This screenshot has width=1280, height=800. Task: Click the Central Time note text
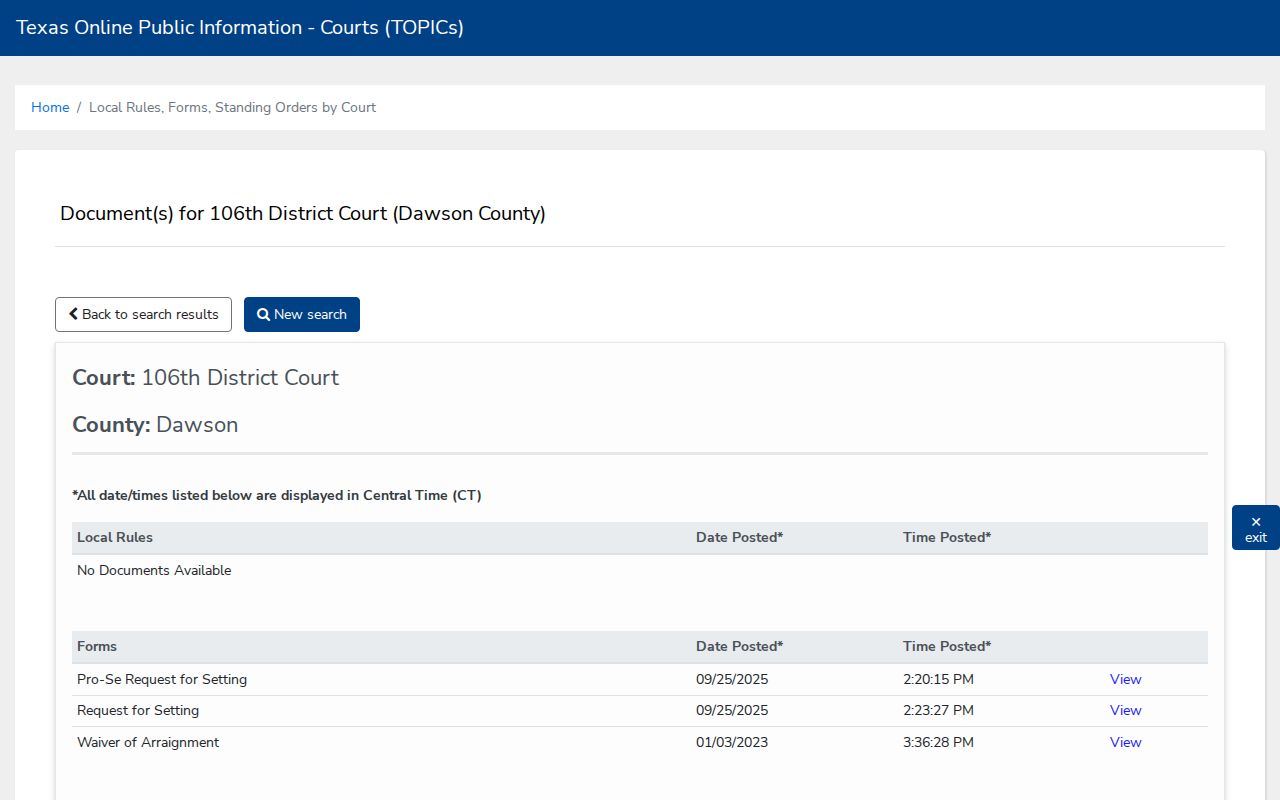(277, 495)
